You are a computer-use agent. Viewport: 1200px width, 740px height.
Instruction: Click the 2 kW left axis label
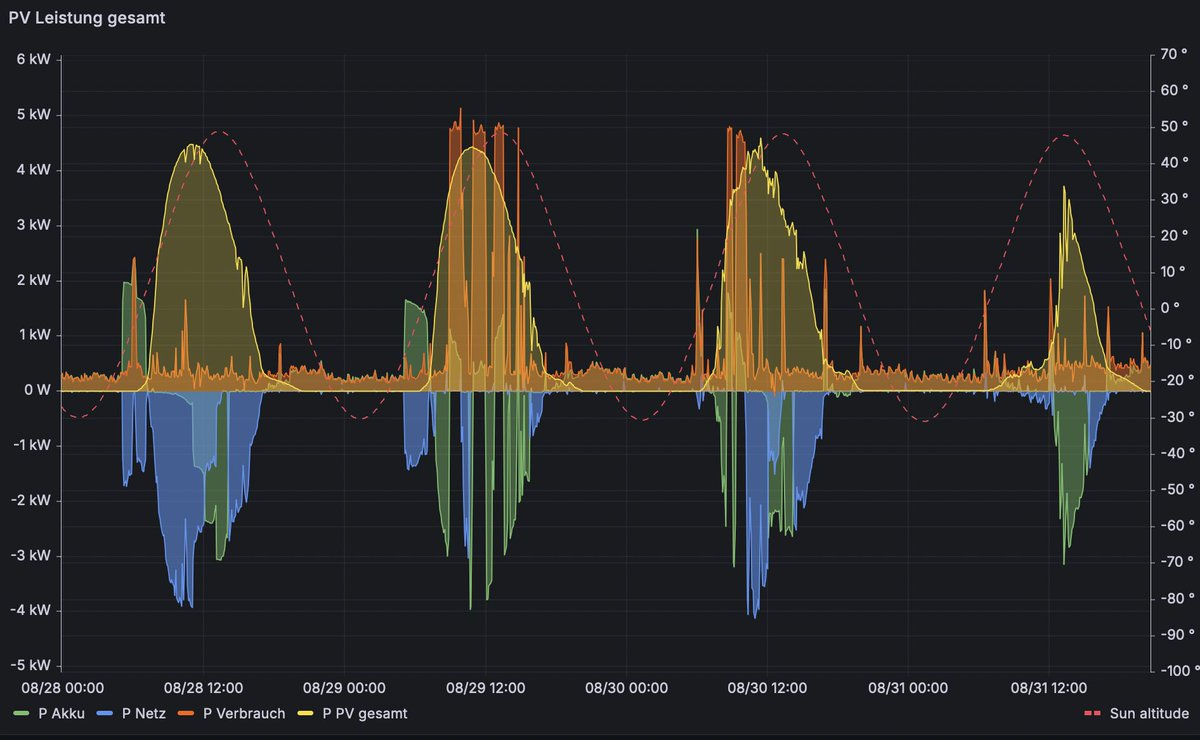[x=35, y=280]
